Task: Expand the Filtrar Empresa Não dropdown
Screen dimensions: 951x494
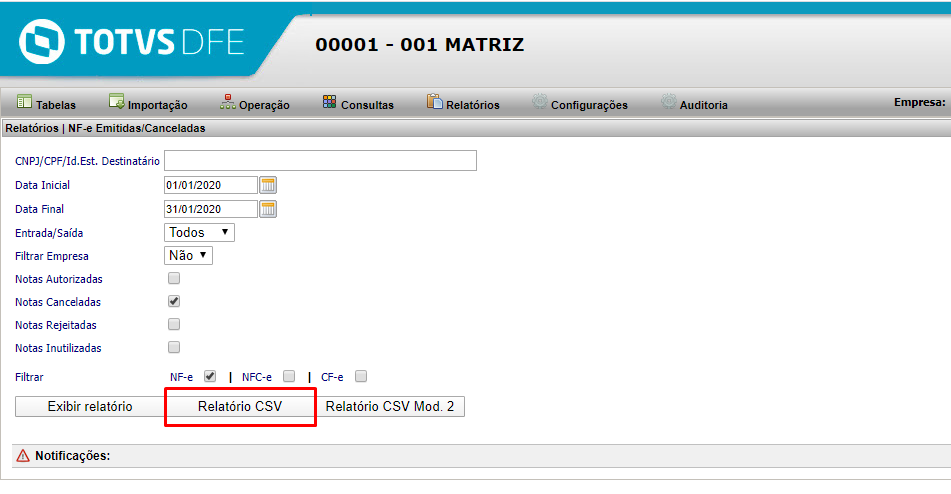Action: pyautogui.click(x=188, y=255)
